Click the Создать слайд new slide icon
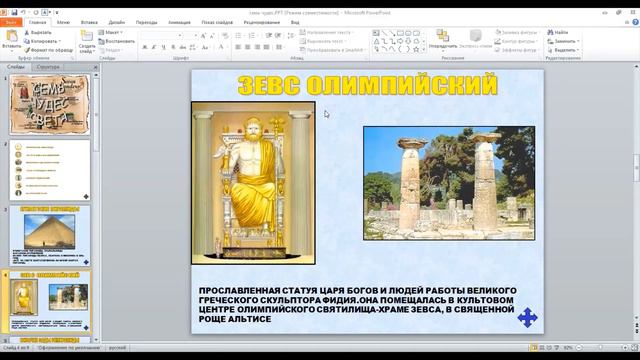This screenshot has width=640, height=360. (87, 36)
